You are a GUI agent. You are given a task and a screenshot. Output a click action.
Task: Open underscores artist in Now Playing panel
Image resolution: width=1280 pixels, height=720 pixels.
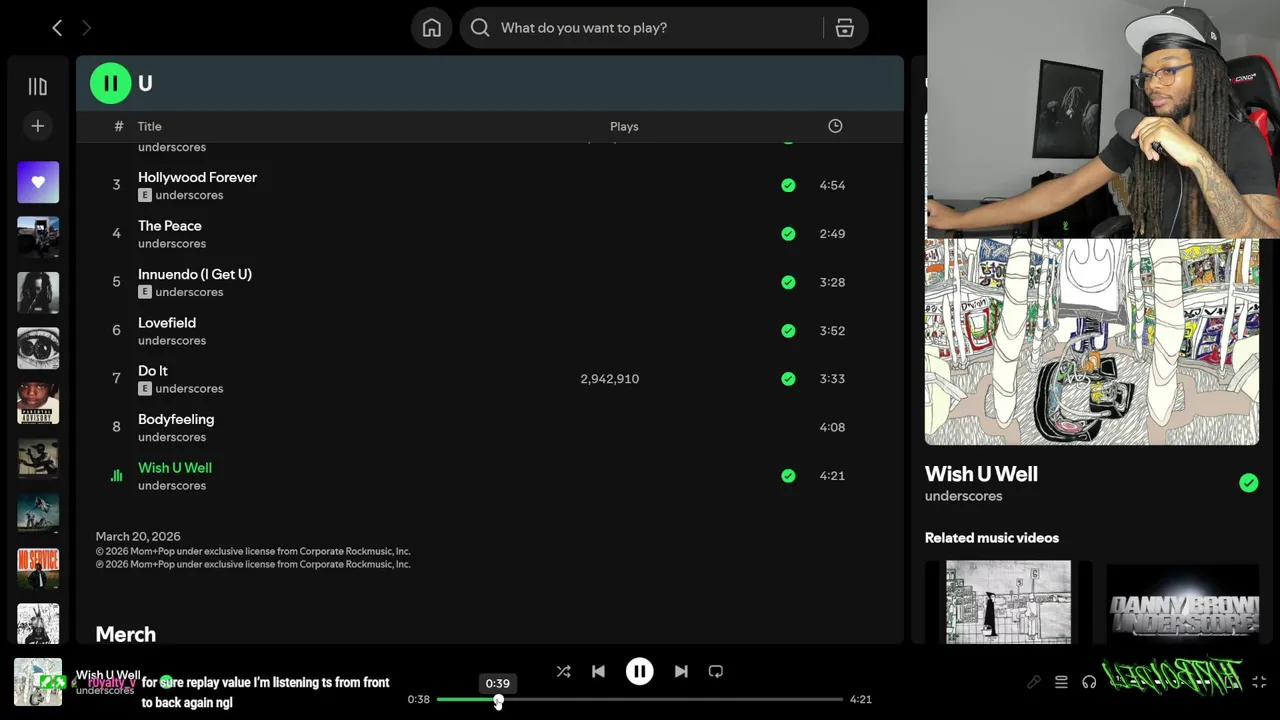coord(963,496)
